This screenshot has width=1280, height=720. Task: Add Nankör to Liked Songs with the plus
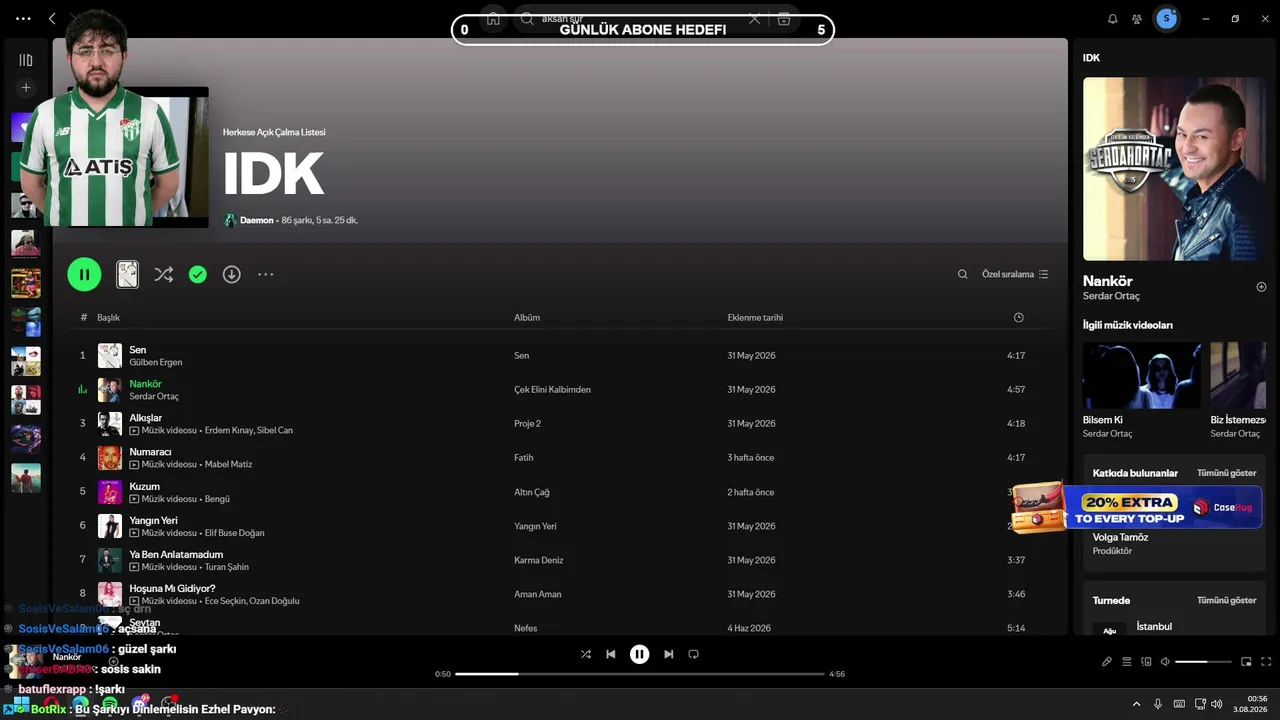point(1261,287)
